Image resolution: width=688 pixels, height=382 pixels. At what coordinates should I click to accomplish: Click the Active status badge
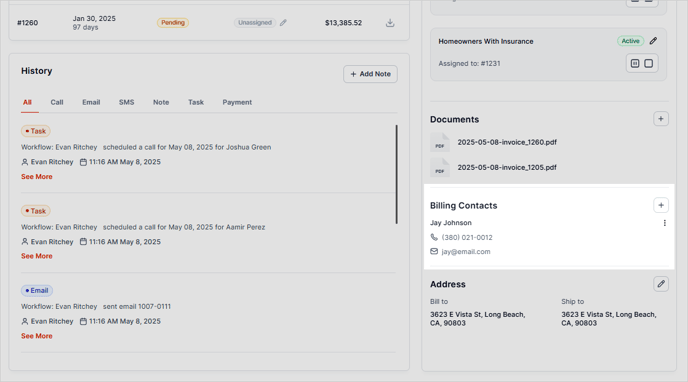coord(631,41)
